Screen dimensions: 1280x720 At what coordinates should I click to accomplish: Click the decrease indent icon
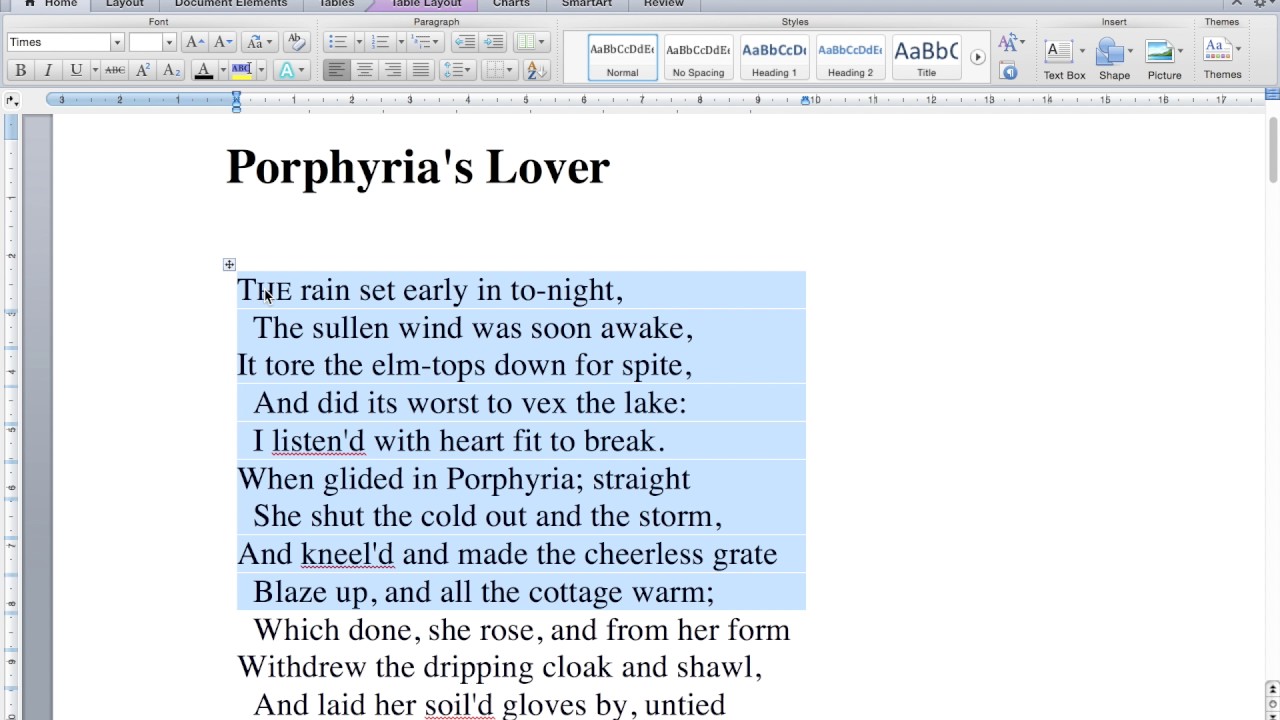(x=464, y=42)
